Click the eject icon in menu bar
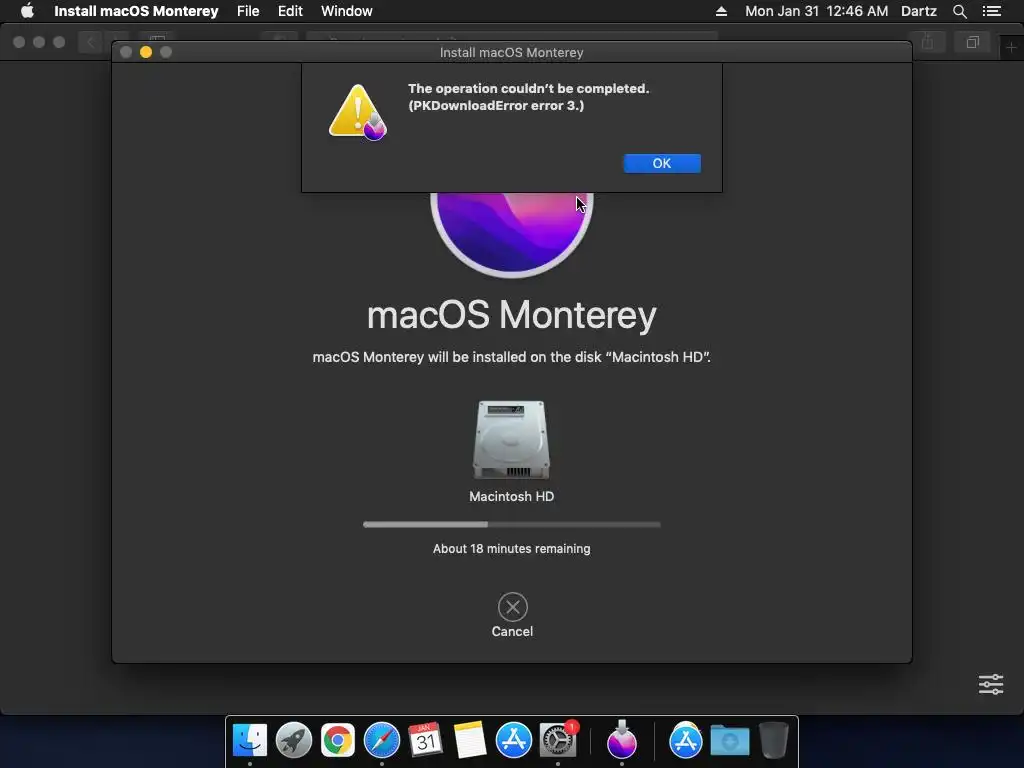The width and height of the screenshot is (1024, 768). pyautogui.click(x=721, y=11)
